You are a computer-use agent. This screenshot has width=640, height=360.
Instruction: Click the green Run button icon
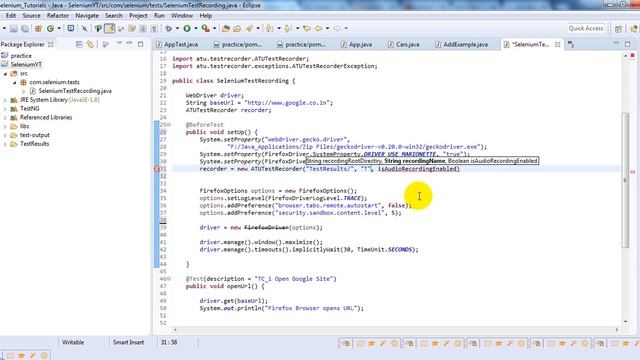(187, 28)
